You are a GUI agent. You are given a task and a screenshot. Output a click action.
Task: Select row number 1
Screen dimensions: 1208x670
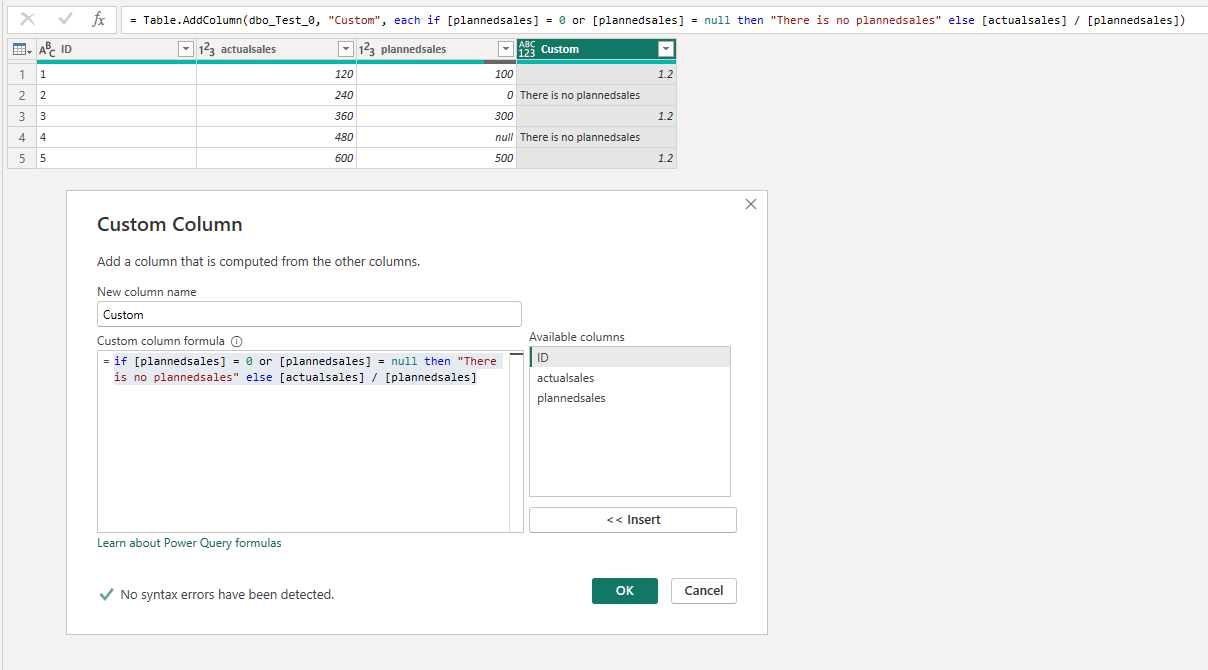(21, 74)
